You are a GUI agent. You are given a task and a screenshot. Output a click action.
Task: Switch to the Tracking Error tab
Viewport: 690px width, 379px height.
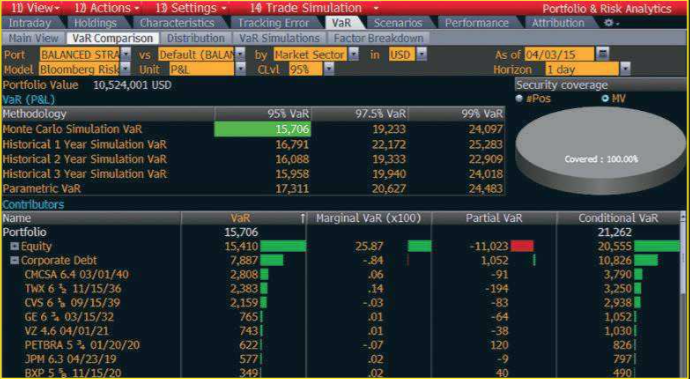click(274, 23)
